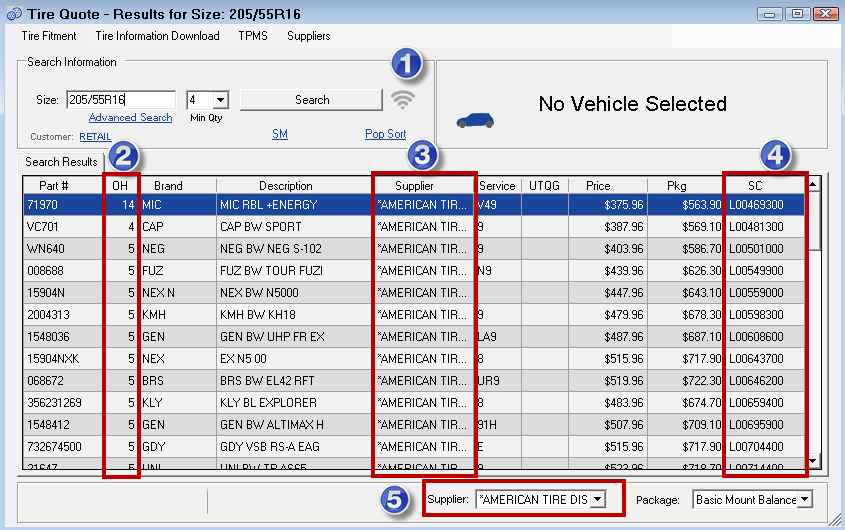
Task: Sort by Service column header
Action: click(497, 186)
